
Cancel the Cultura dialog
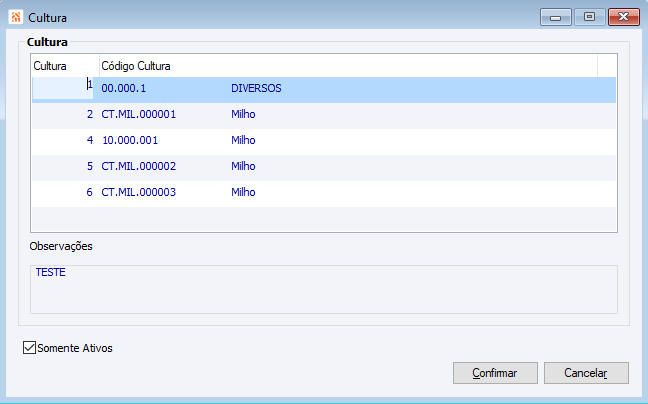coord(586,373)
